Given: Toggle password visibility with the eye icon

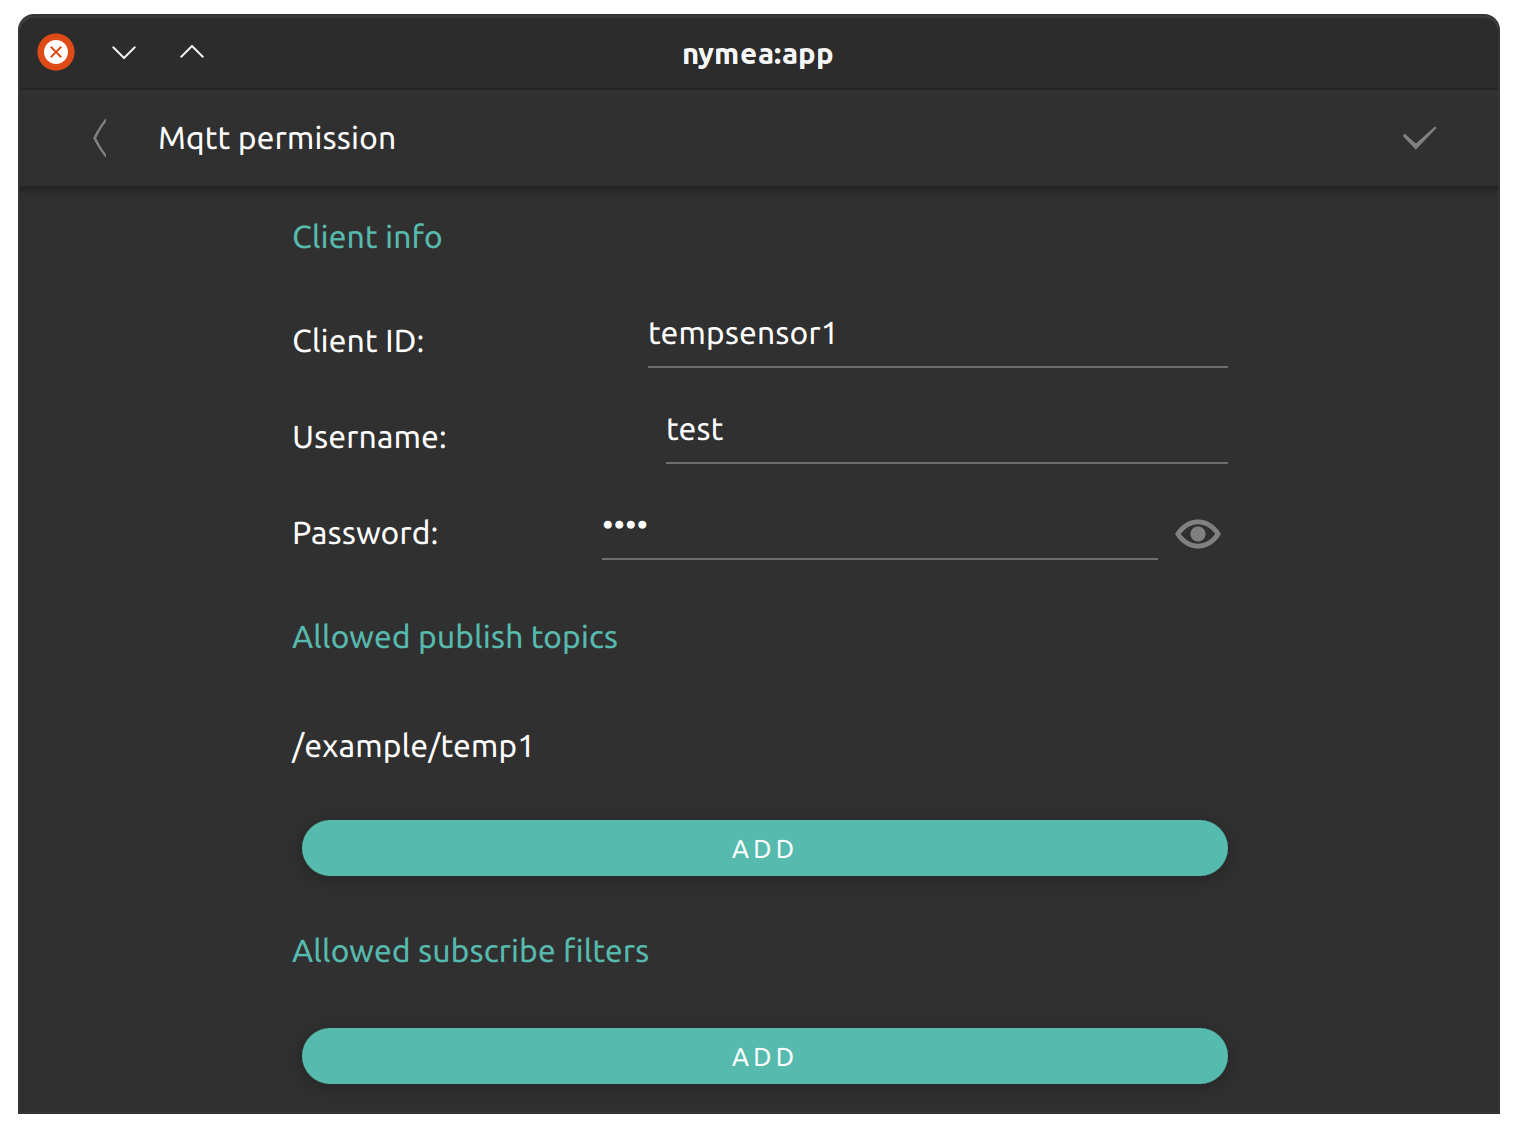Looking at the screenshot, I should [1197, 534].
